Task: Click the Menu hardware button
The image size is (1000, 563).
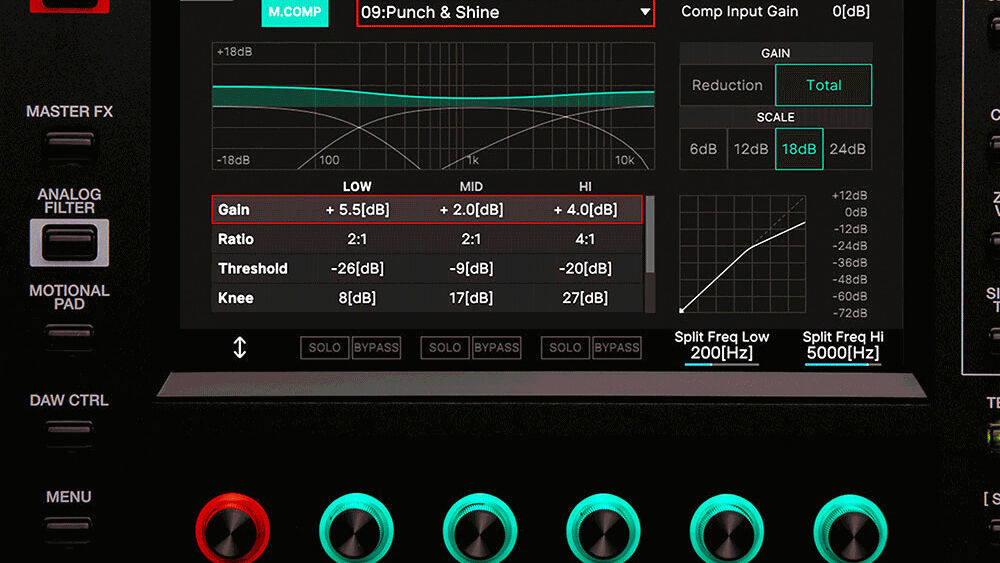Action: coord(69,527)
